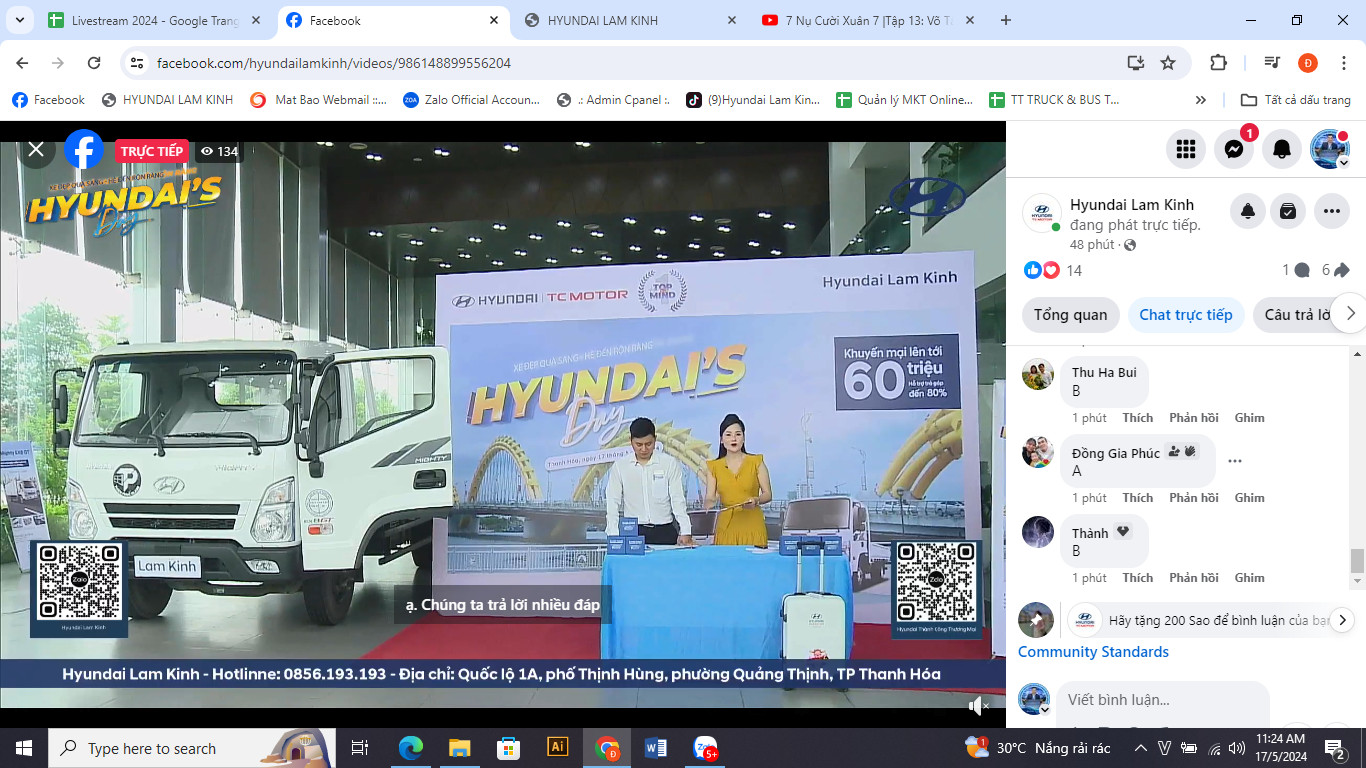Viewport: 1366px width, 768px height.
Task: Open the Facebook menu grid
Action: point(1186,149)
